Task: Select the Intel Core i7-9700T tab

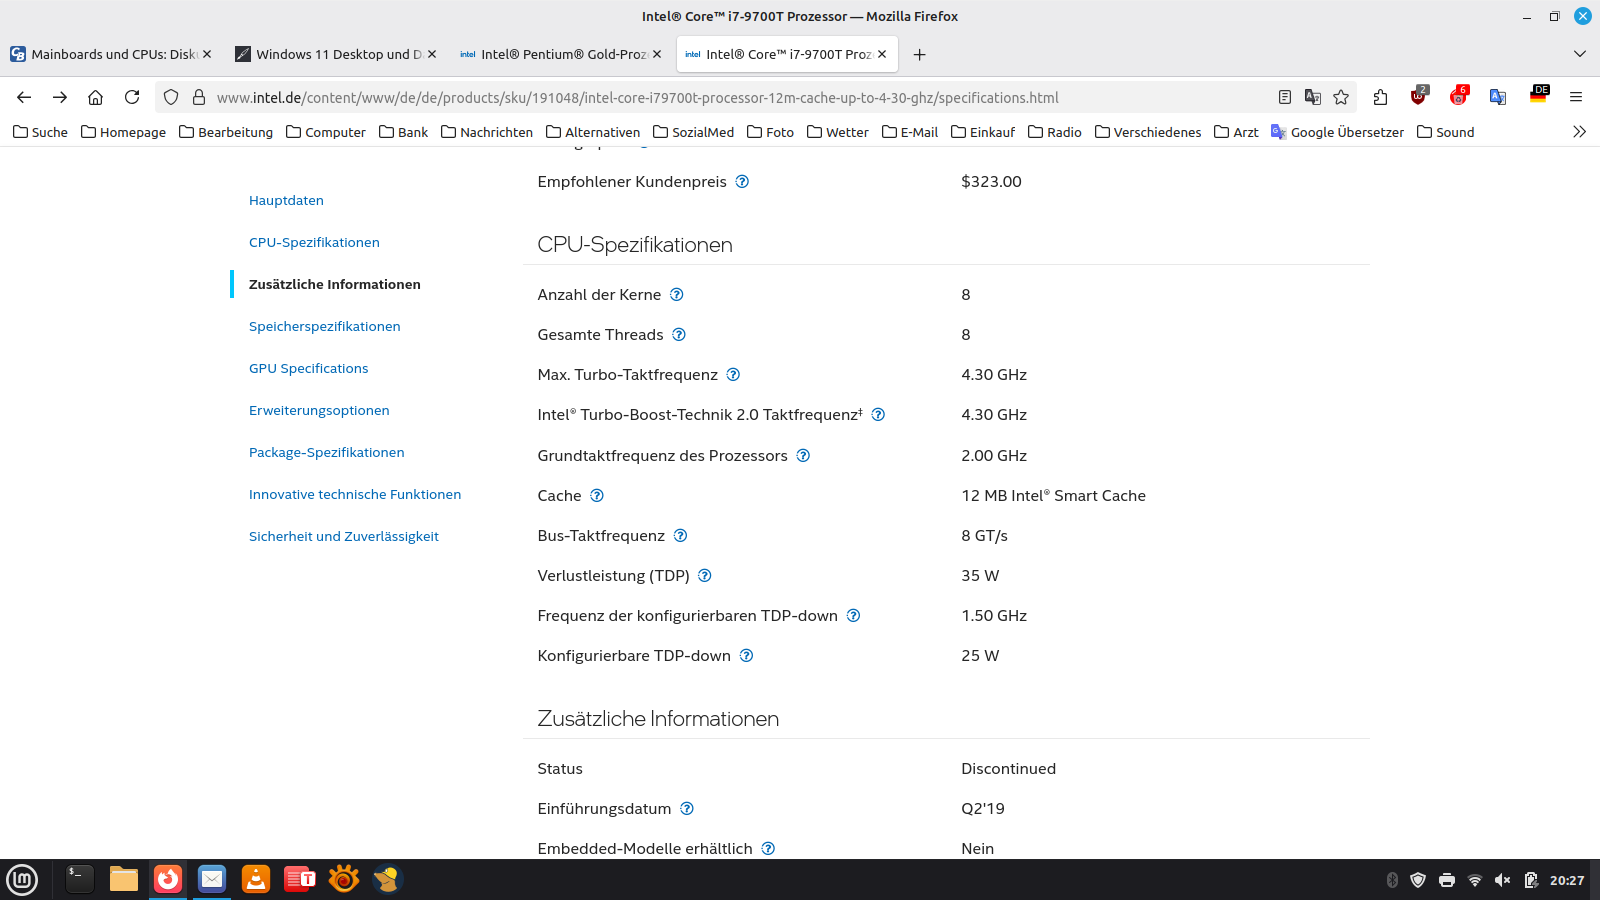Action: coord(787,54)
